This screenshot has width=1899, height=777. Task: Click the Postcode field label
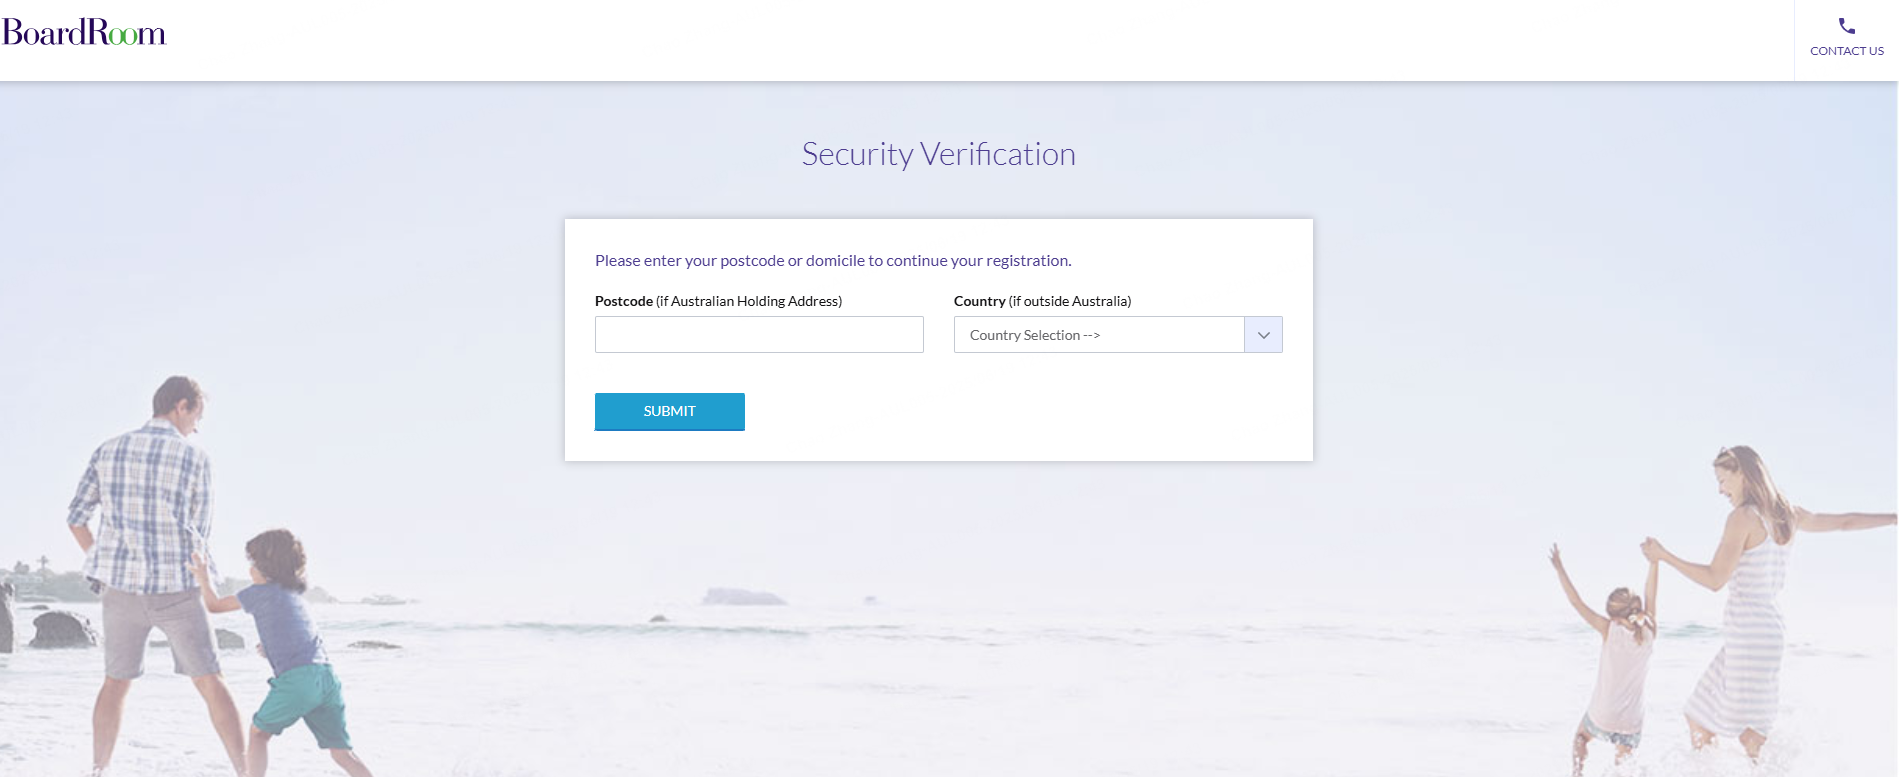click(624, 301)
